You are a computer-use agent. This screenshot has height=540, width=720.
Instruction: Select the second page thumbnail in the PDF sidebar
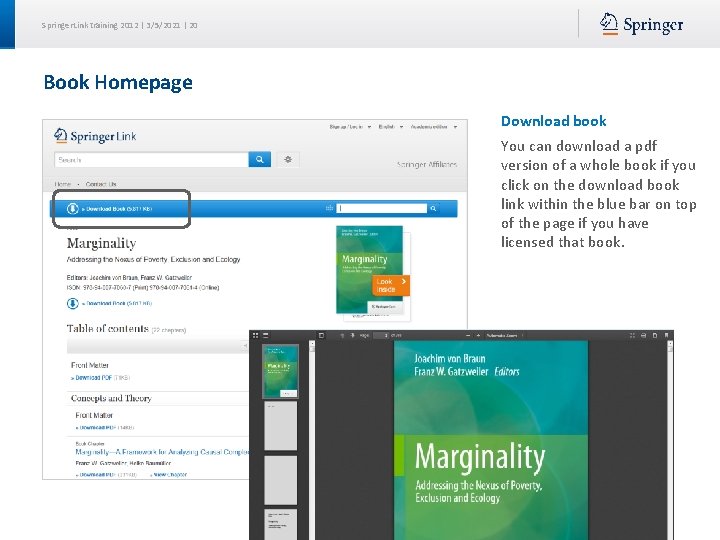281,426
